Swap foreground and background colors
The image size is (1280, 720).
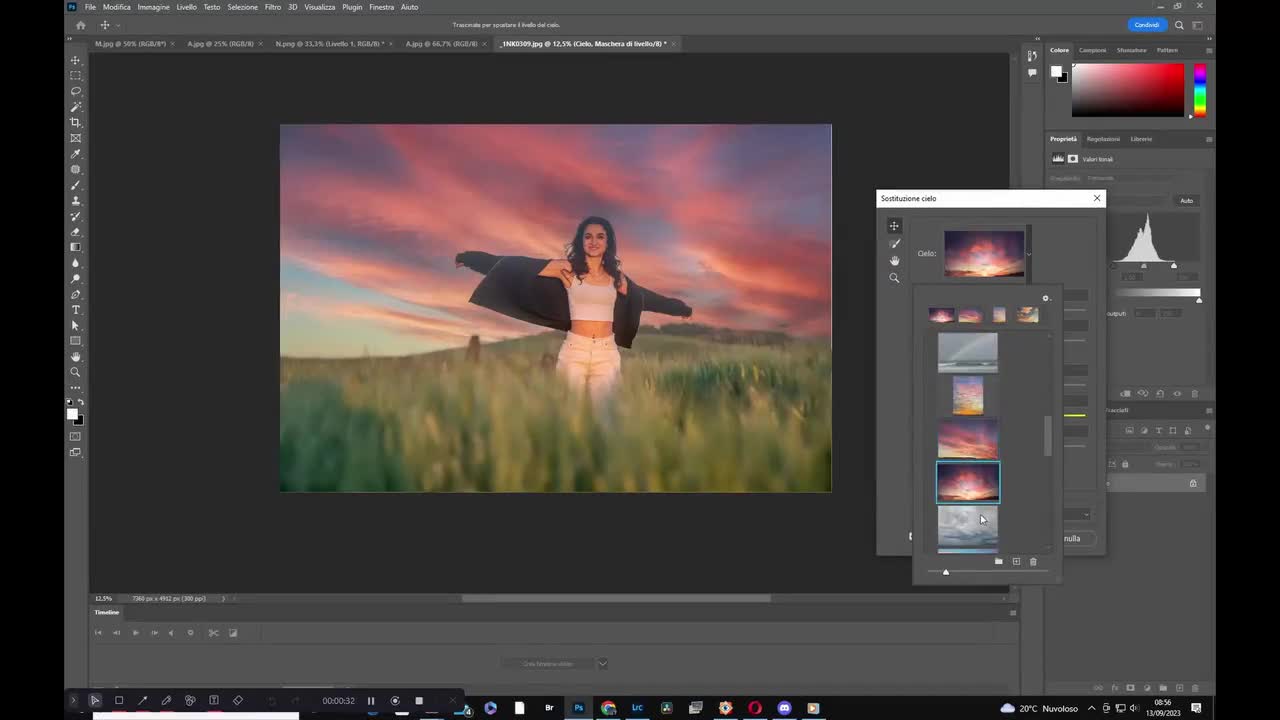coord(81,402)
